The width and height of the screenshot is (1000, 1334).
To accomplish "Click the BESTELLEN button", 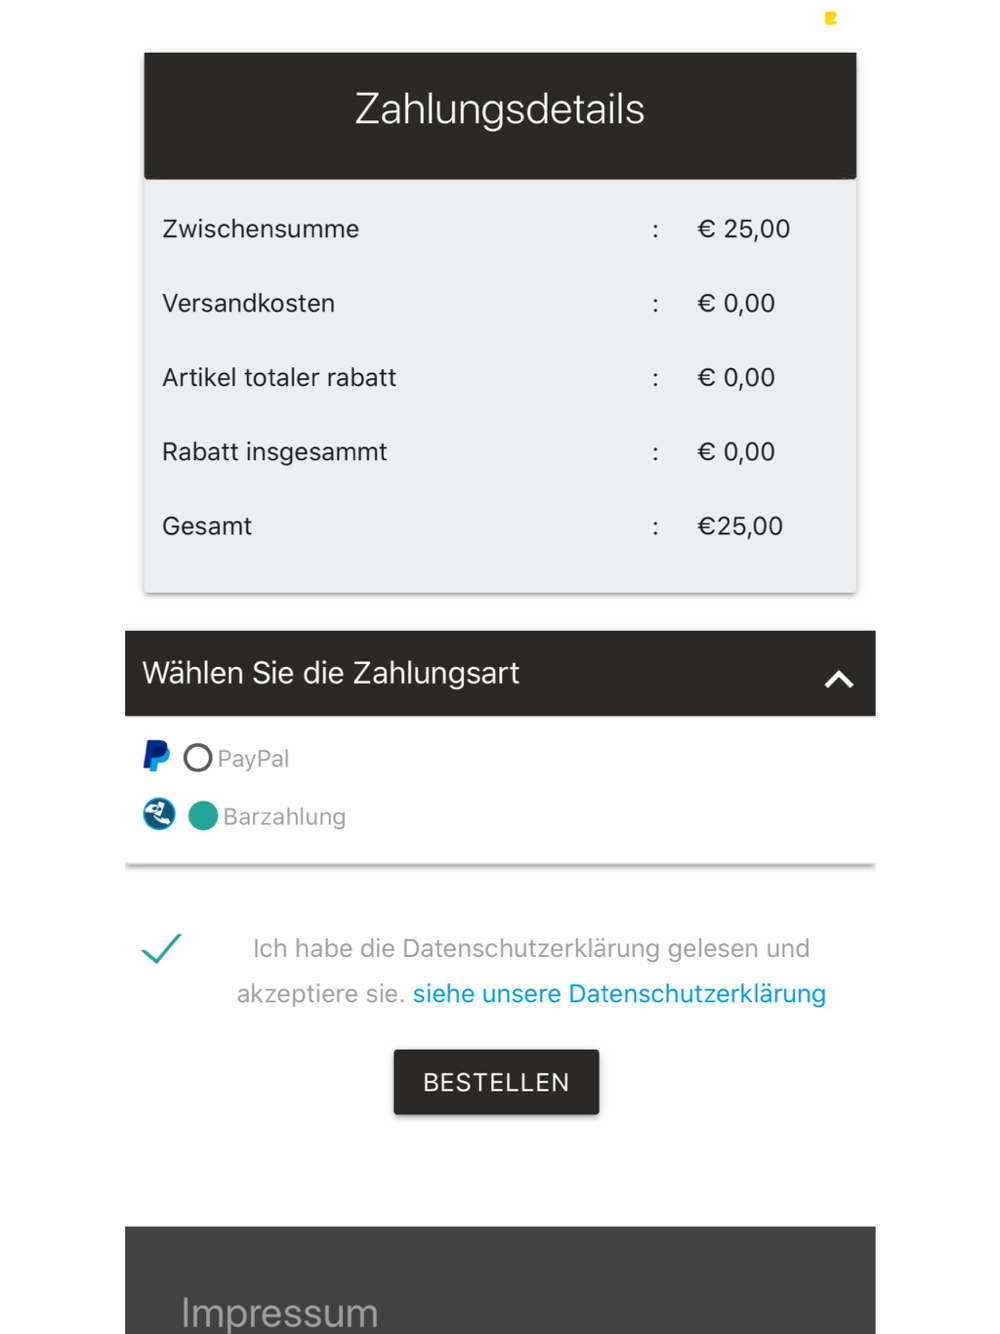I will point(496,1082).
